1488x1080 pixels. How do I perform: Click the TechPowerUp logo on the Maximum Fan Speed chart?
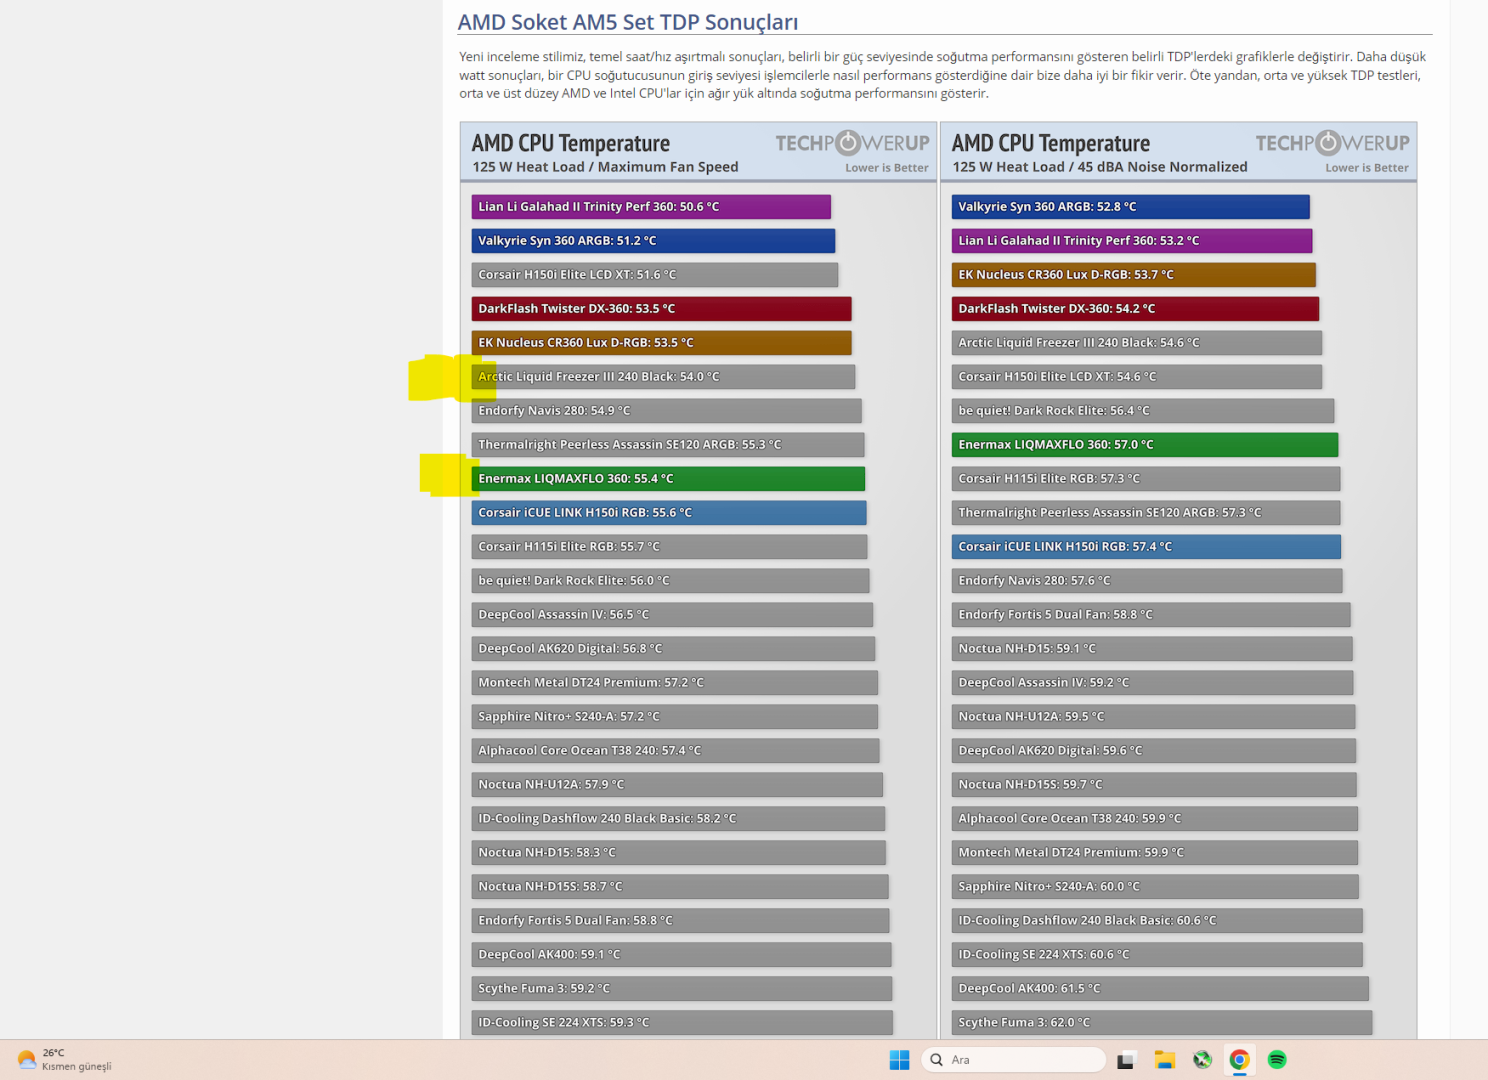852,143
